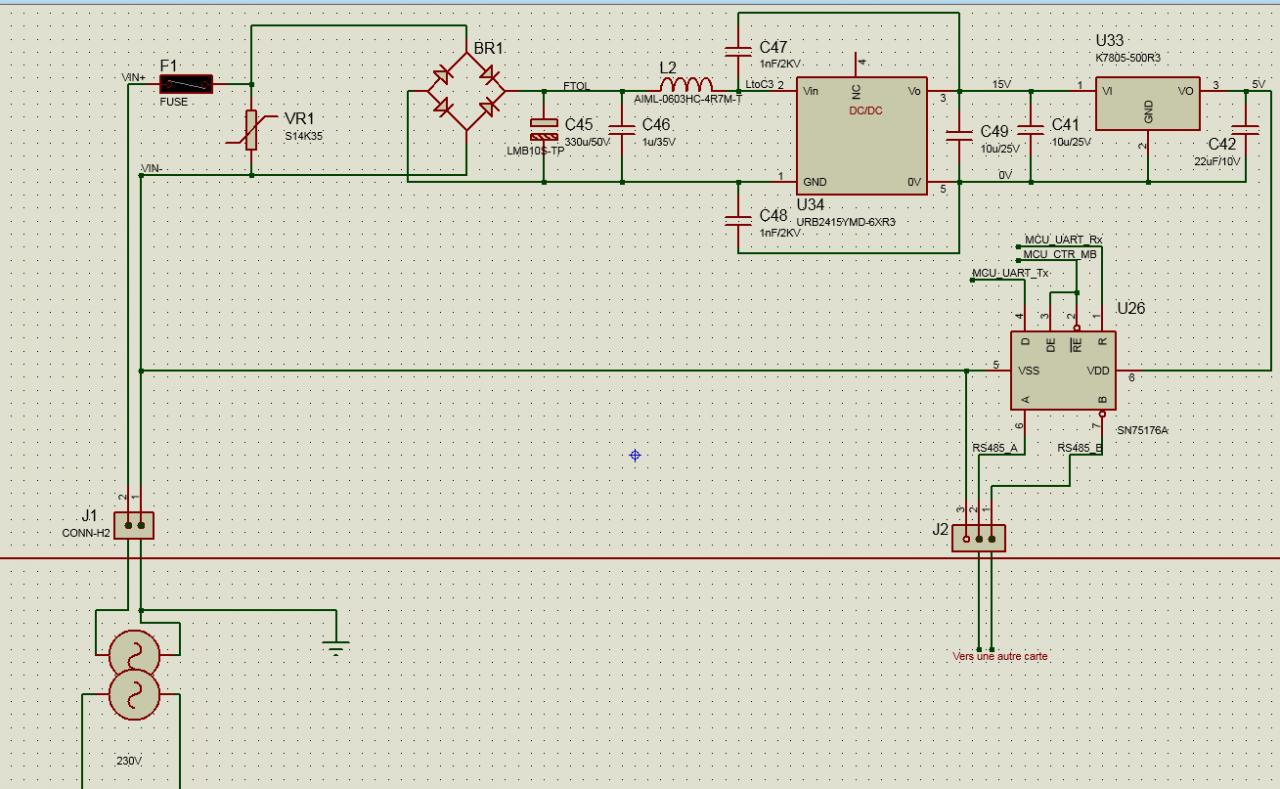
Task: Select the upper AC voltage source
Action: tap(134, 654)
